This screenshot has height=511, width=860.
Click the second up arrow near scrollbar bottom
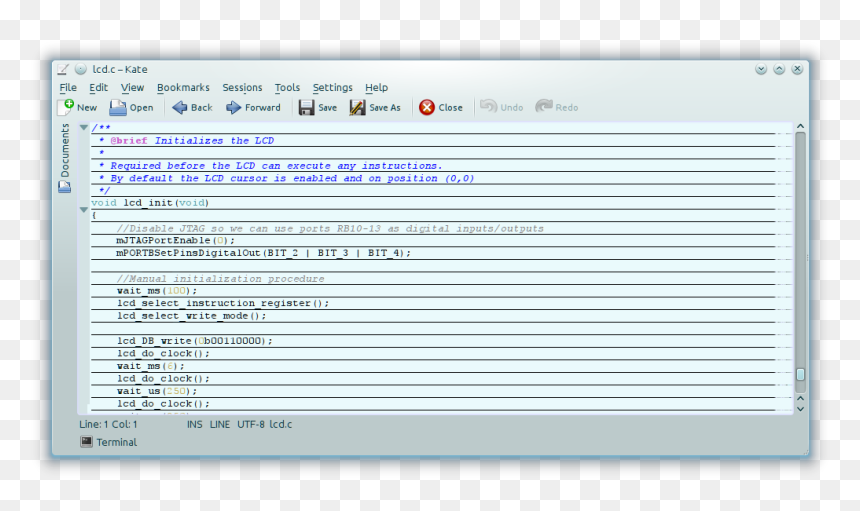[800, 398]
